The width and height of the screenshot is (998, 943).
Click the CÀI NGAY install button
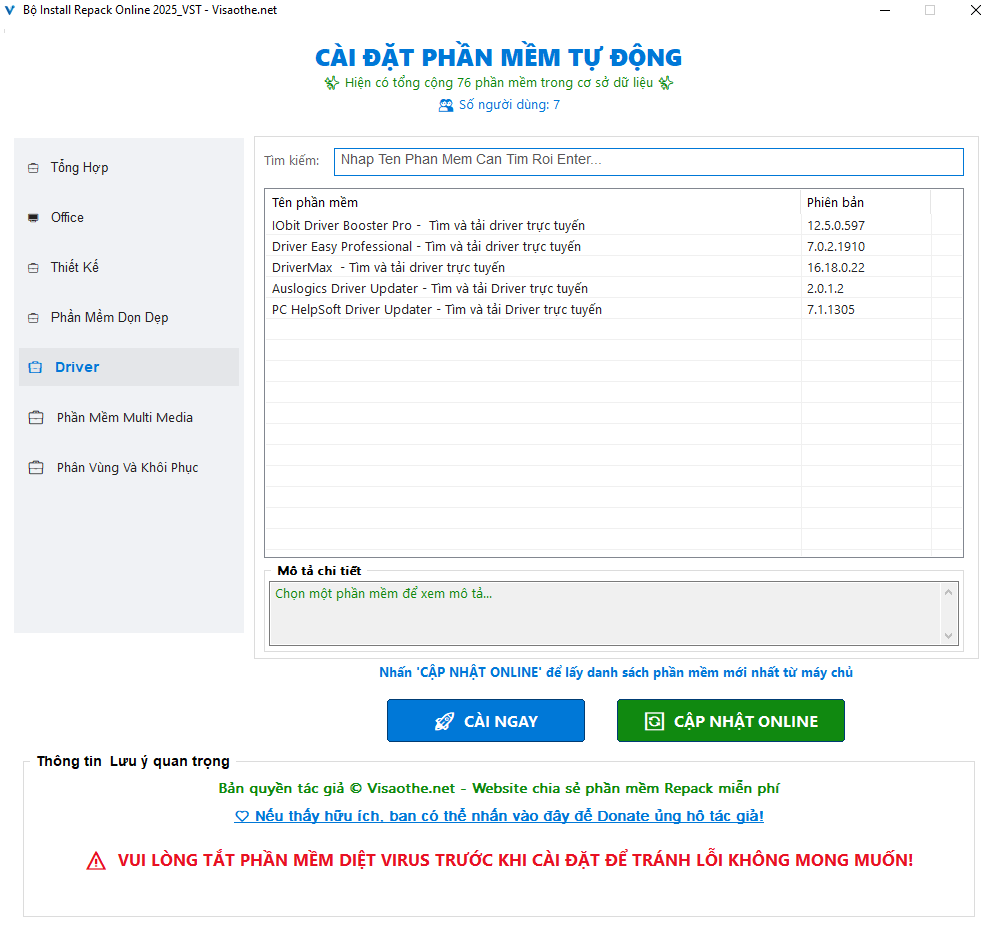(486, 721)
